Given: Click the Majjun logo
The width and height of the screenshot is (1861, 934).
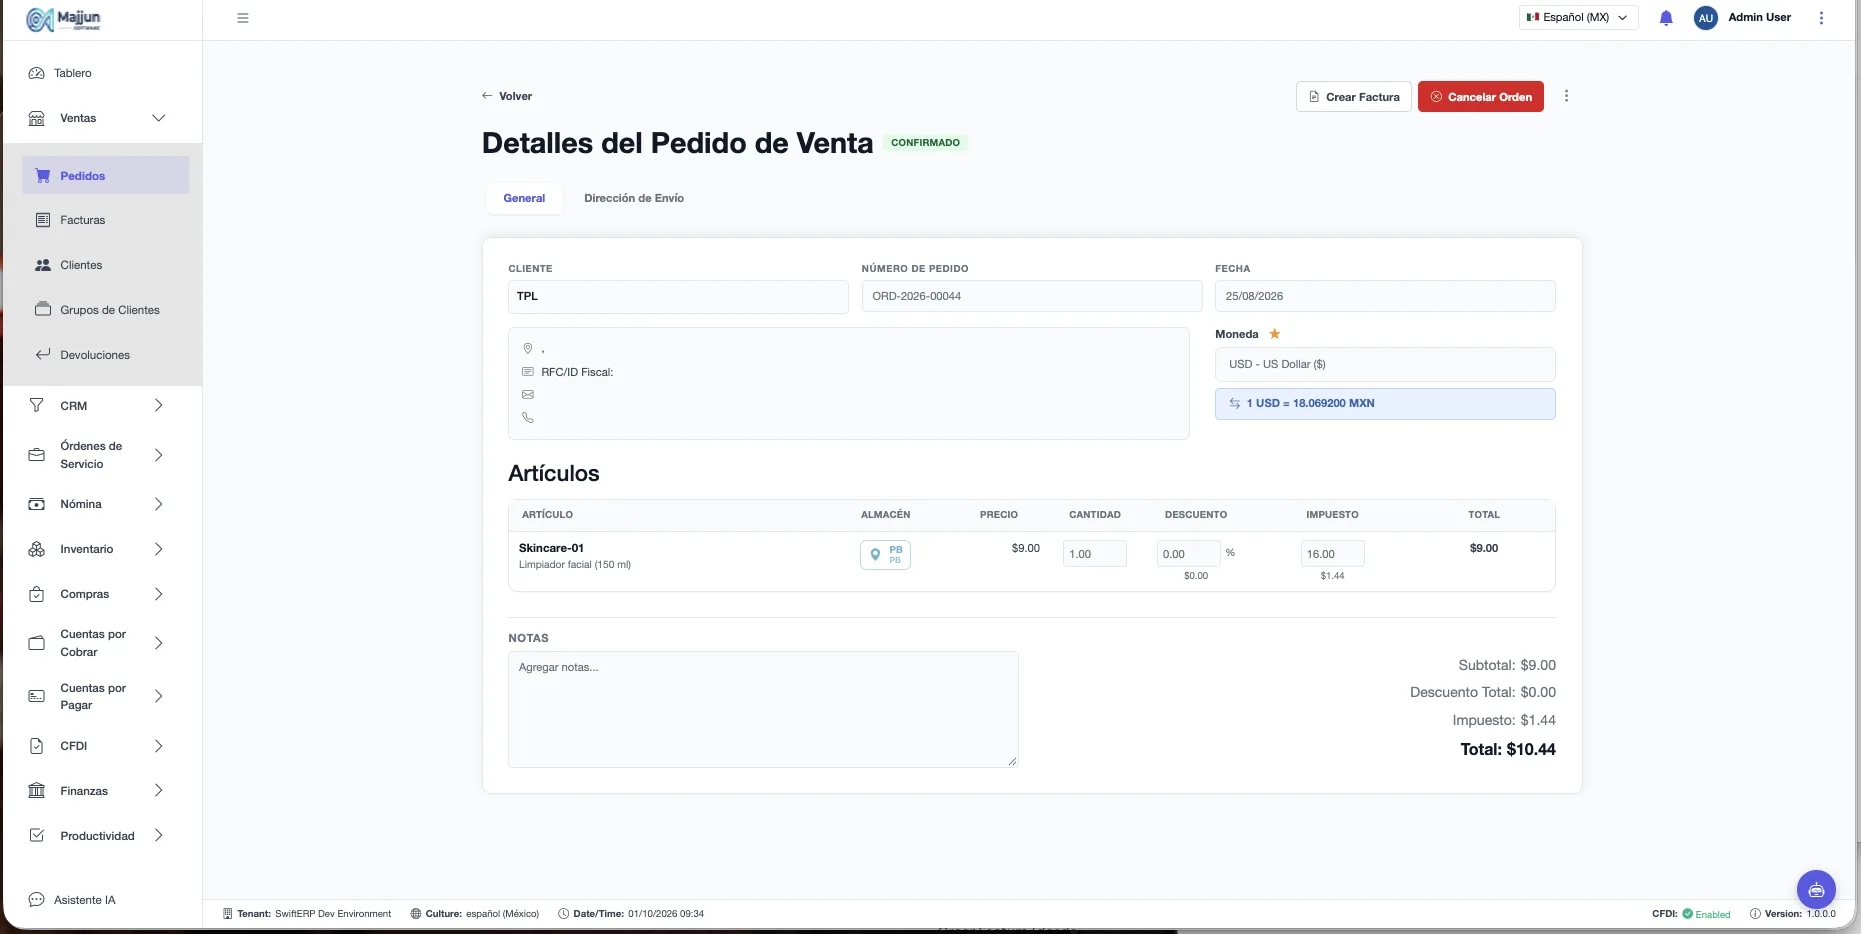Looking at the screenshot, I should 64,19.
